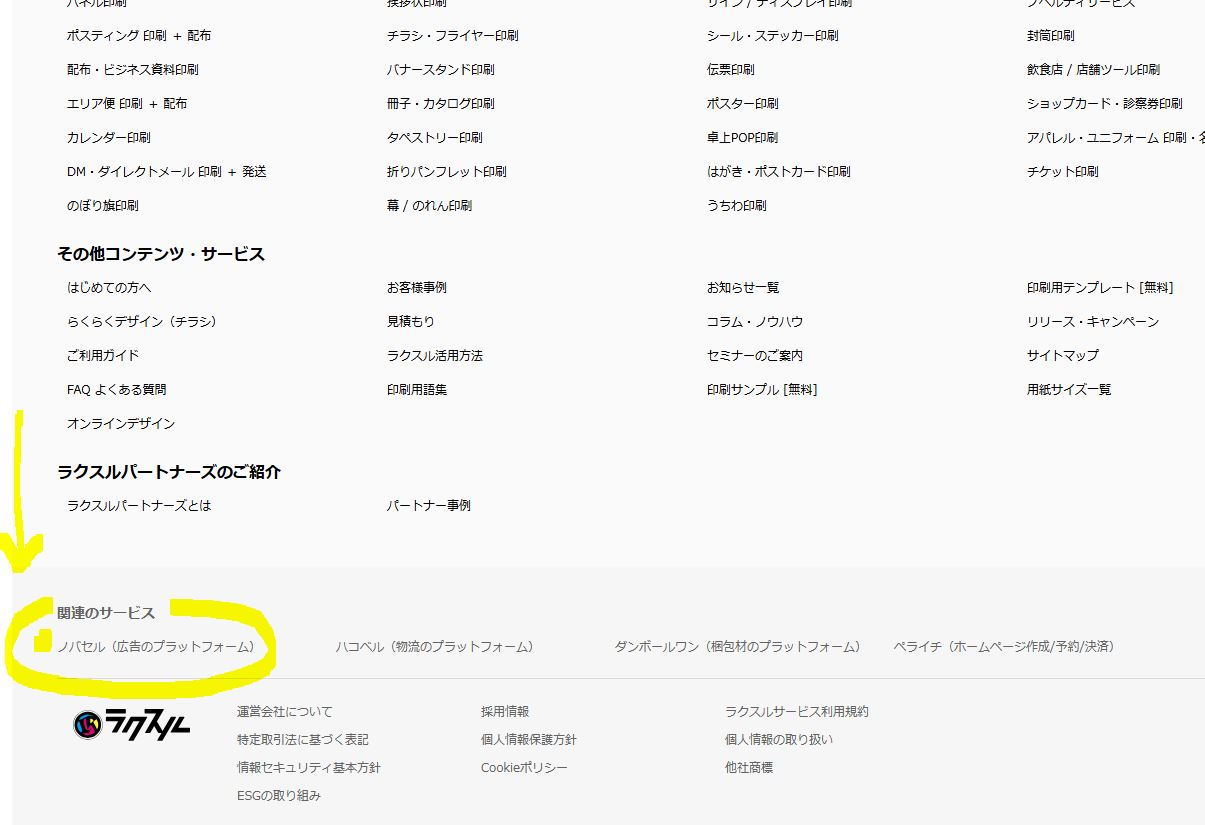Open 個人情報保護方針 link

coord(529,740)
